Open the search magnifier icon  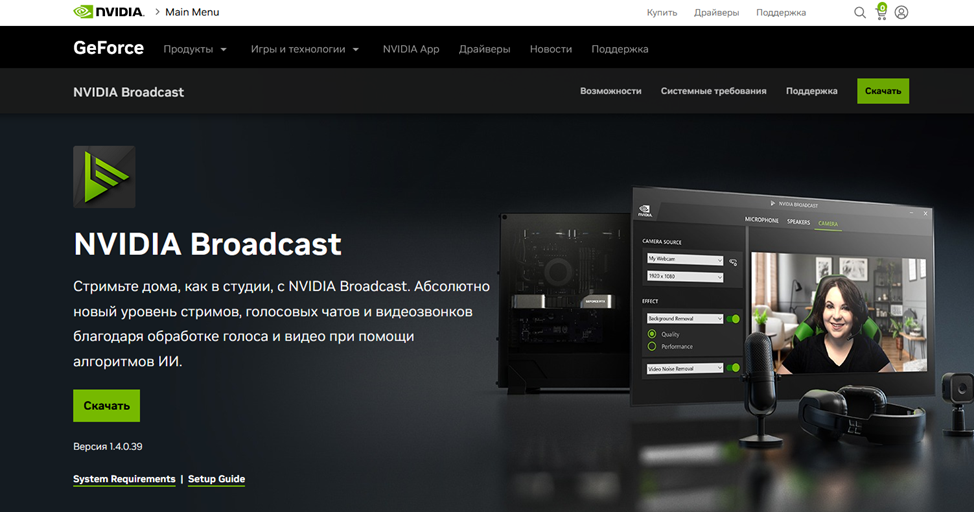coord(860,12)
